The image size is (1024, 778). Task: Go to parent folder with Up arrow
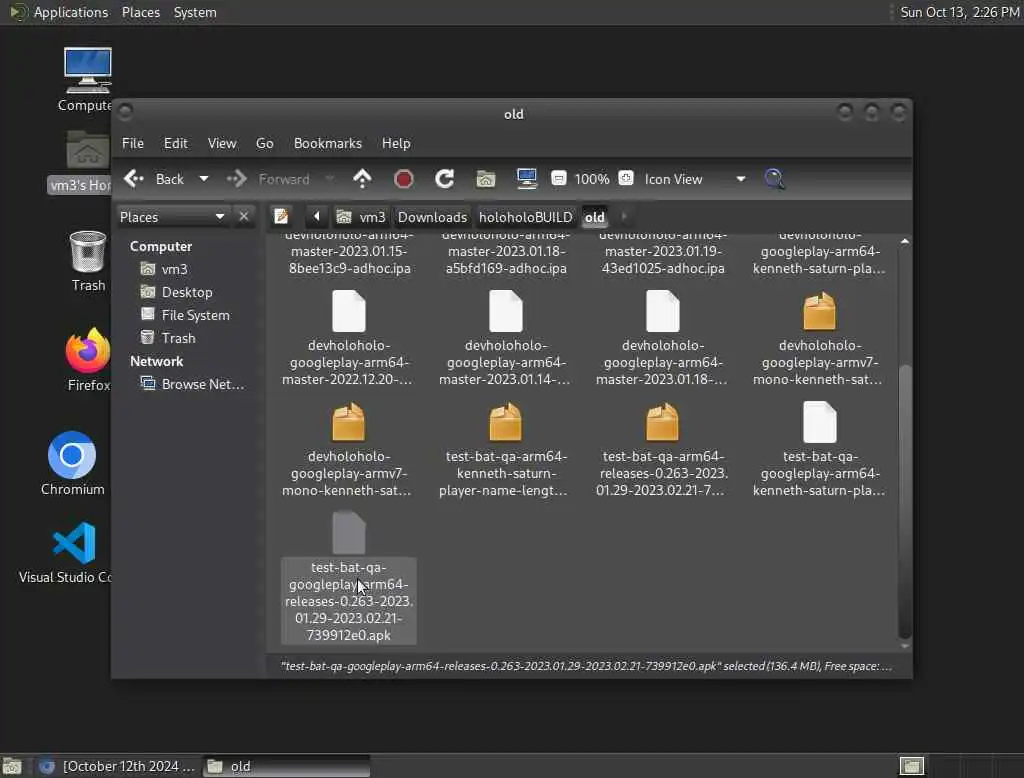362,179
